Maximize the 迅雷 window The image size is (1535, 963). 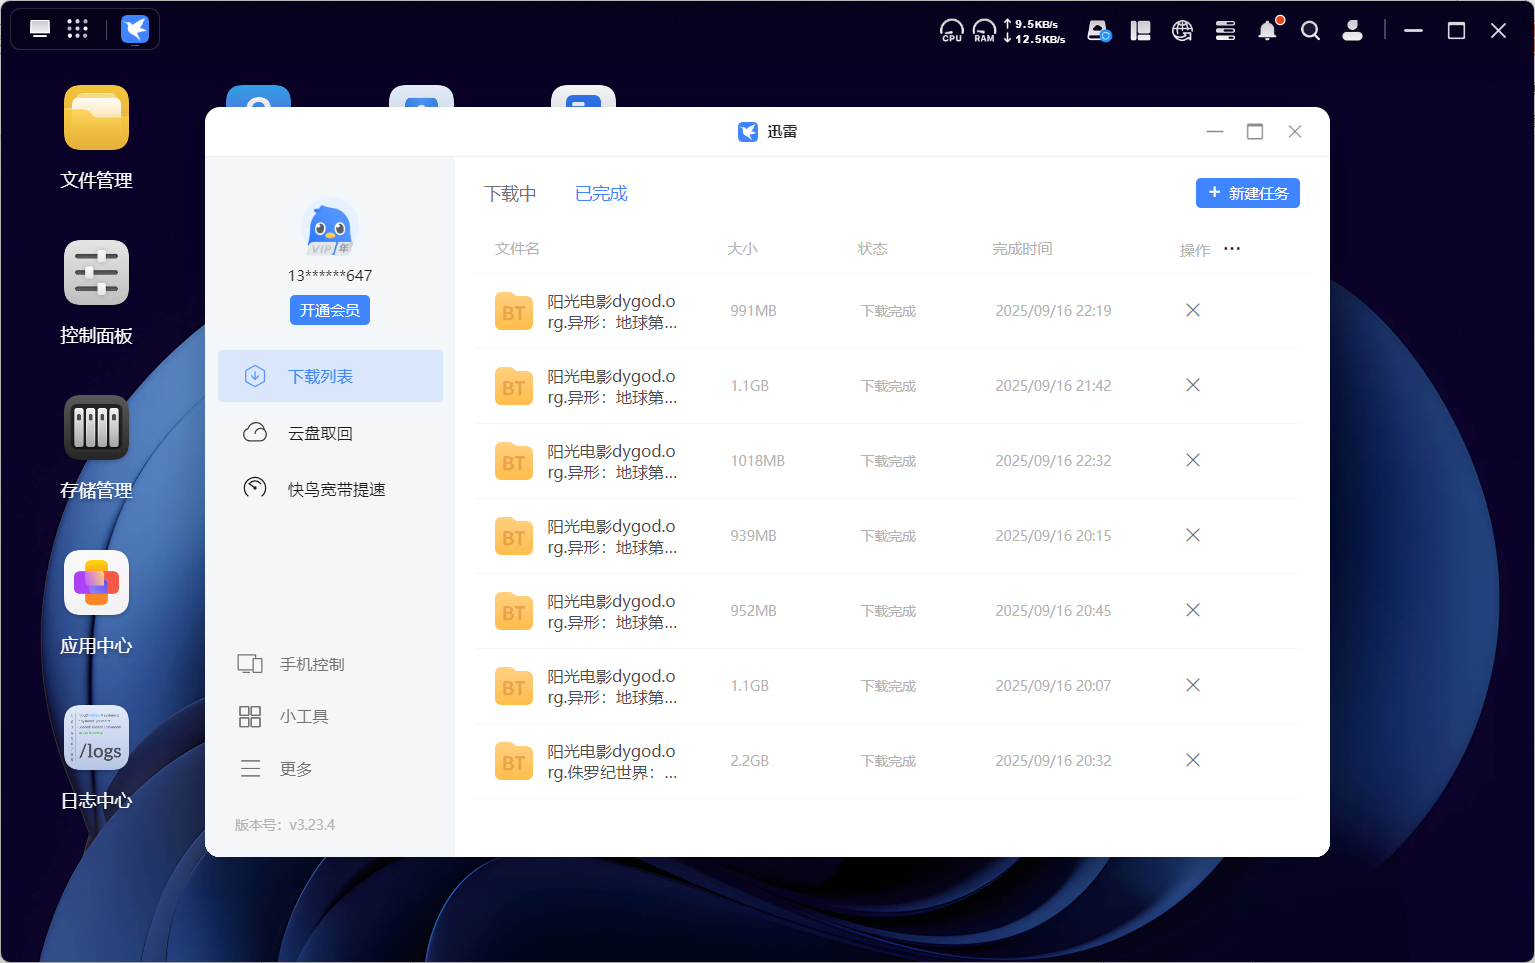pyautogui.click(x=1255, y=131)
